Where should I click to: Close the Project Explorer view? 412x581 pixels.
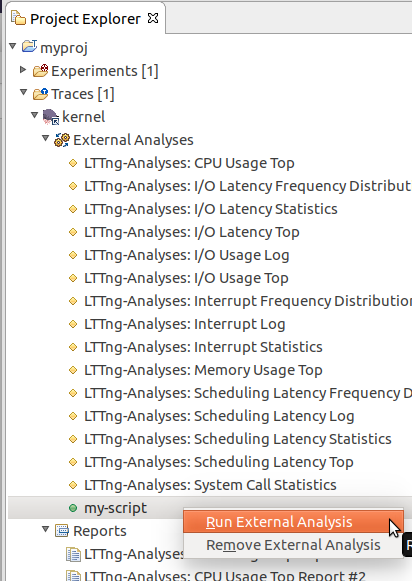(x=153, y=18)
